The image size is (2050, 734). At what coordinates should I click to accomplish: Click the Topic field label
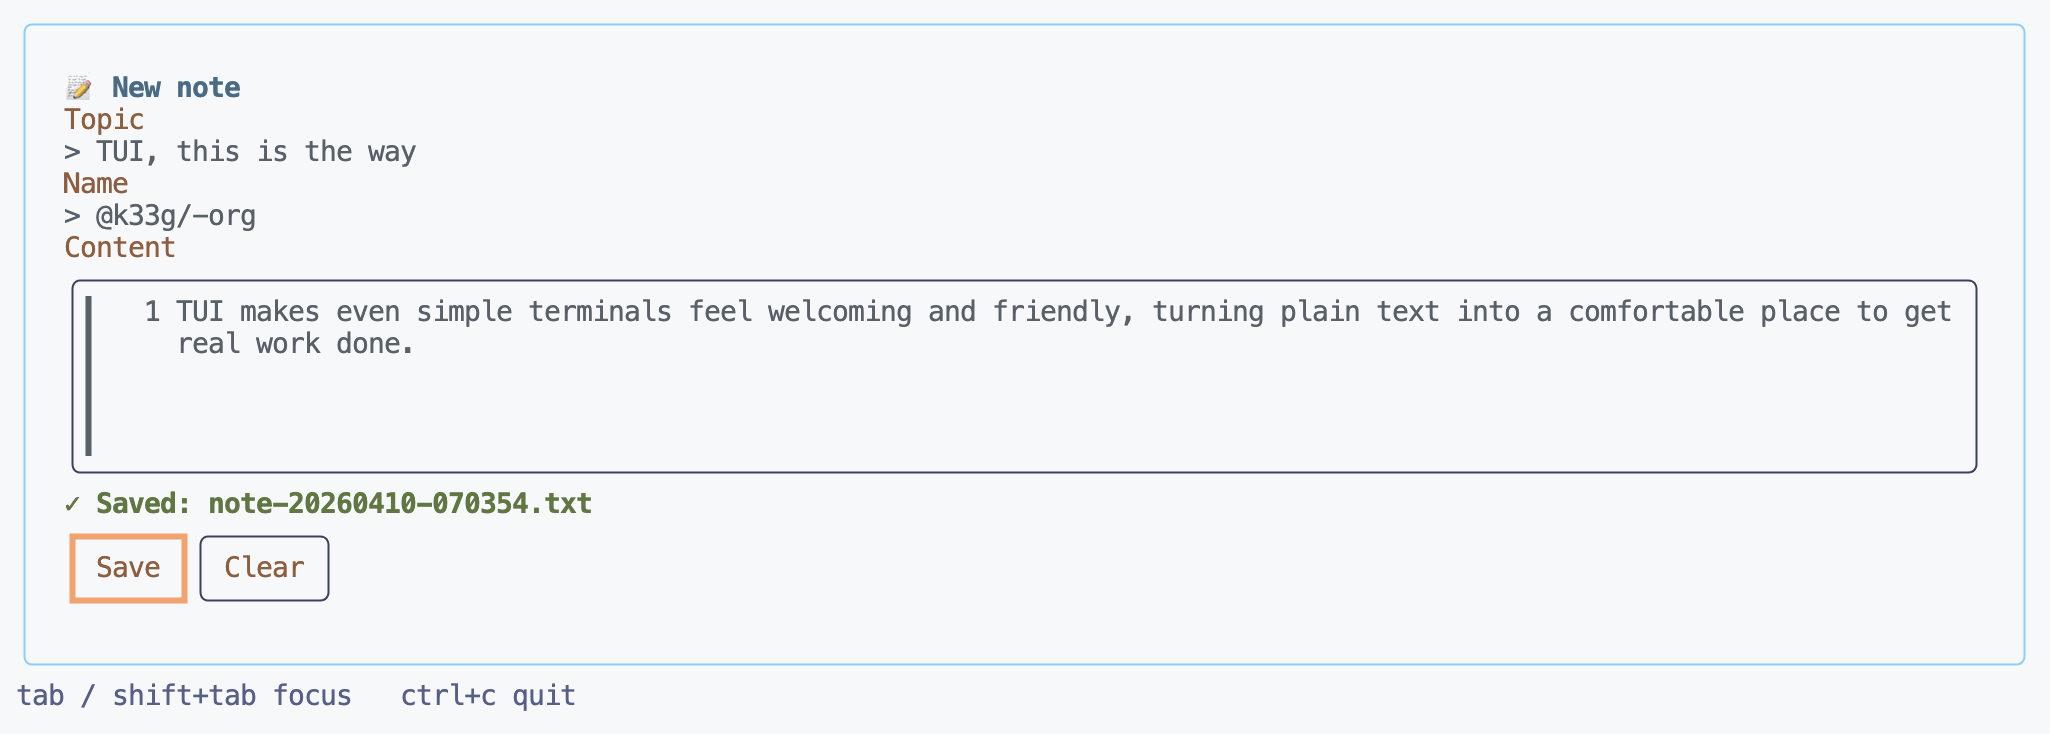(x=104, y=120)
